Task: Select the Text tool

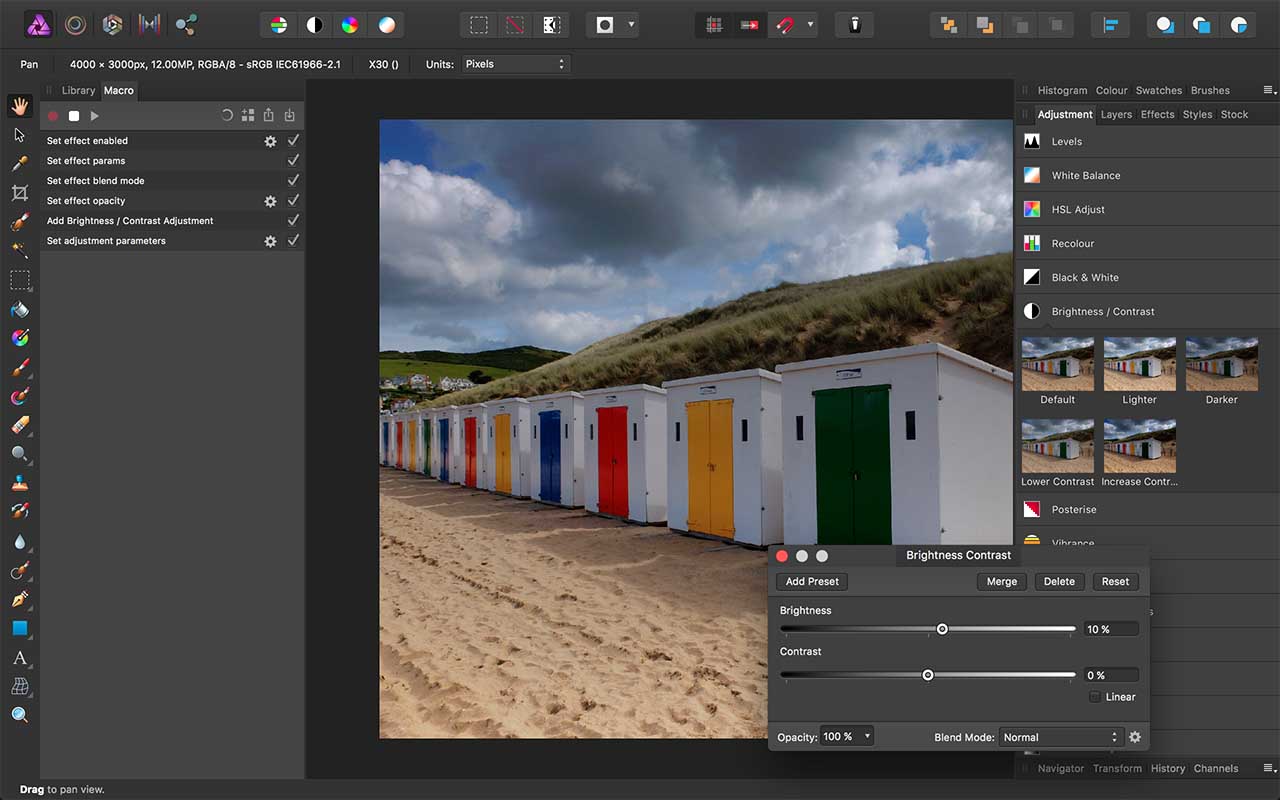Action: click(19, 657)
